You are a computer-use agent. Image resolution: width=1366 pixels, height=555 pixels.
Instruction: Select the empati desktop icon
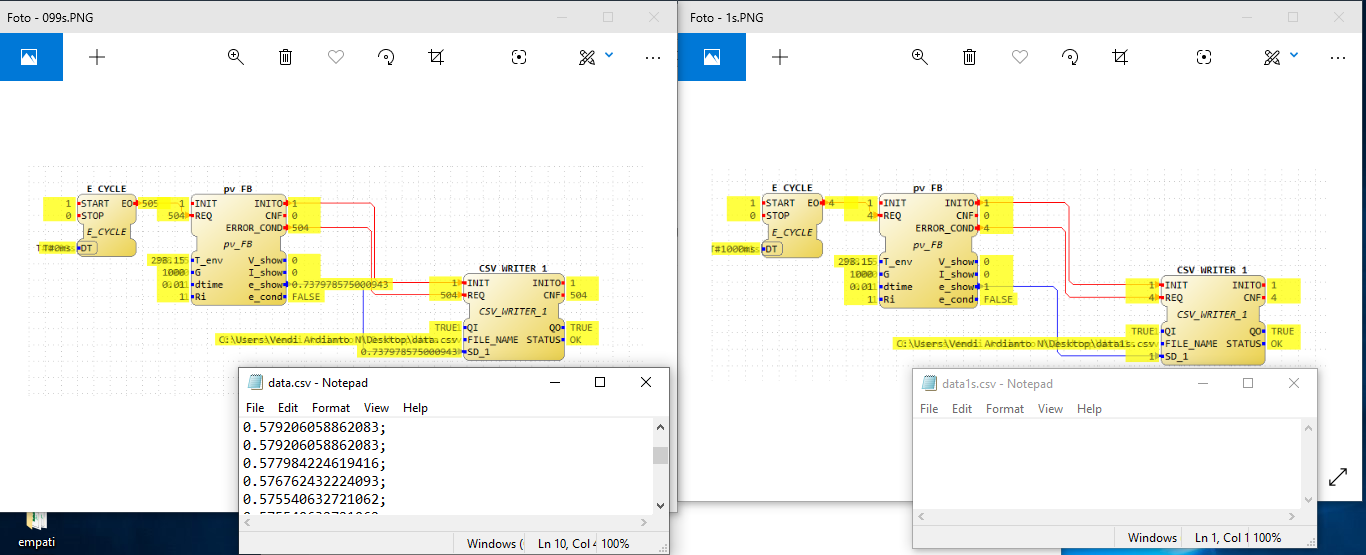36,529
